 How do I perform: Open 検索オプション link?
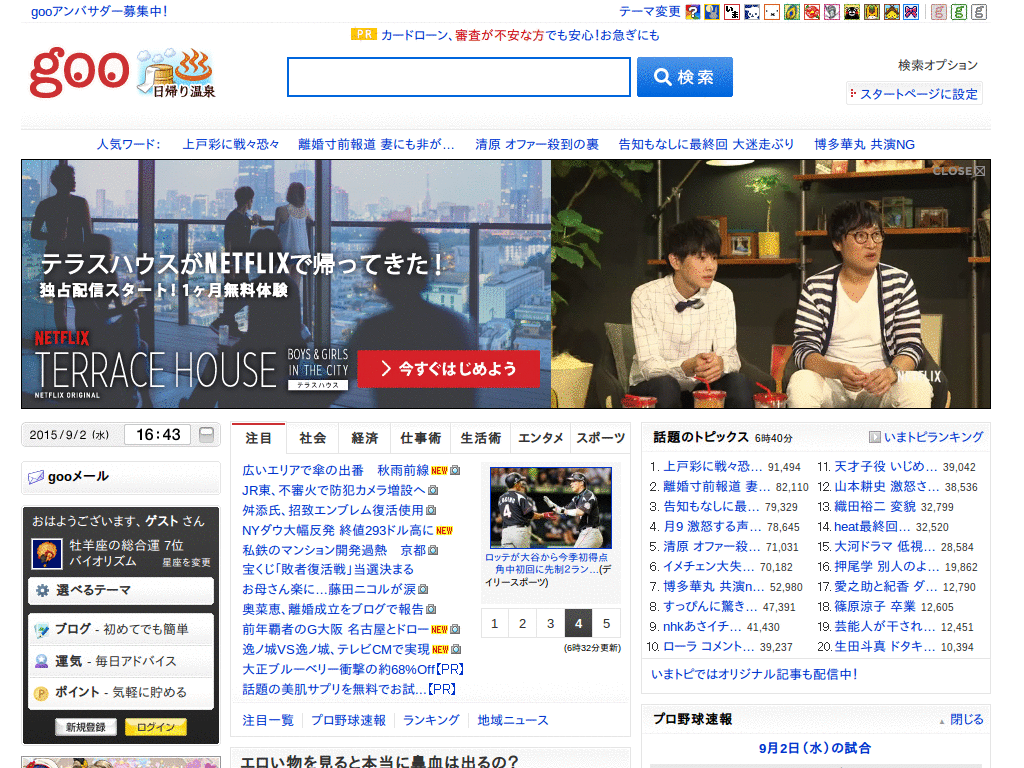pyautogui.click(x=938, y=65)
